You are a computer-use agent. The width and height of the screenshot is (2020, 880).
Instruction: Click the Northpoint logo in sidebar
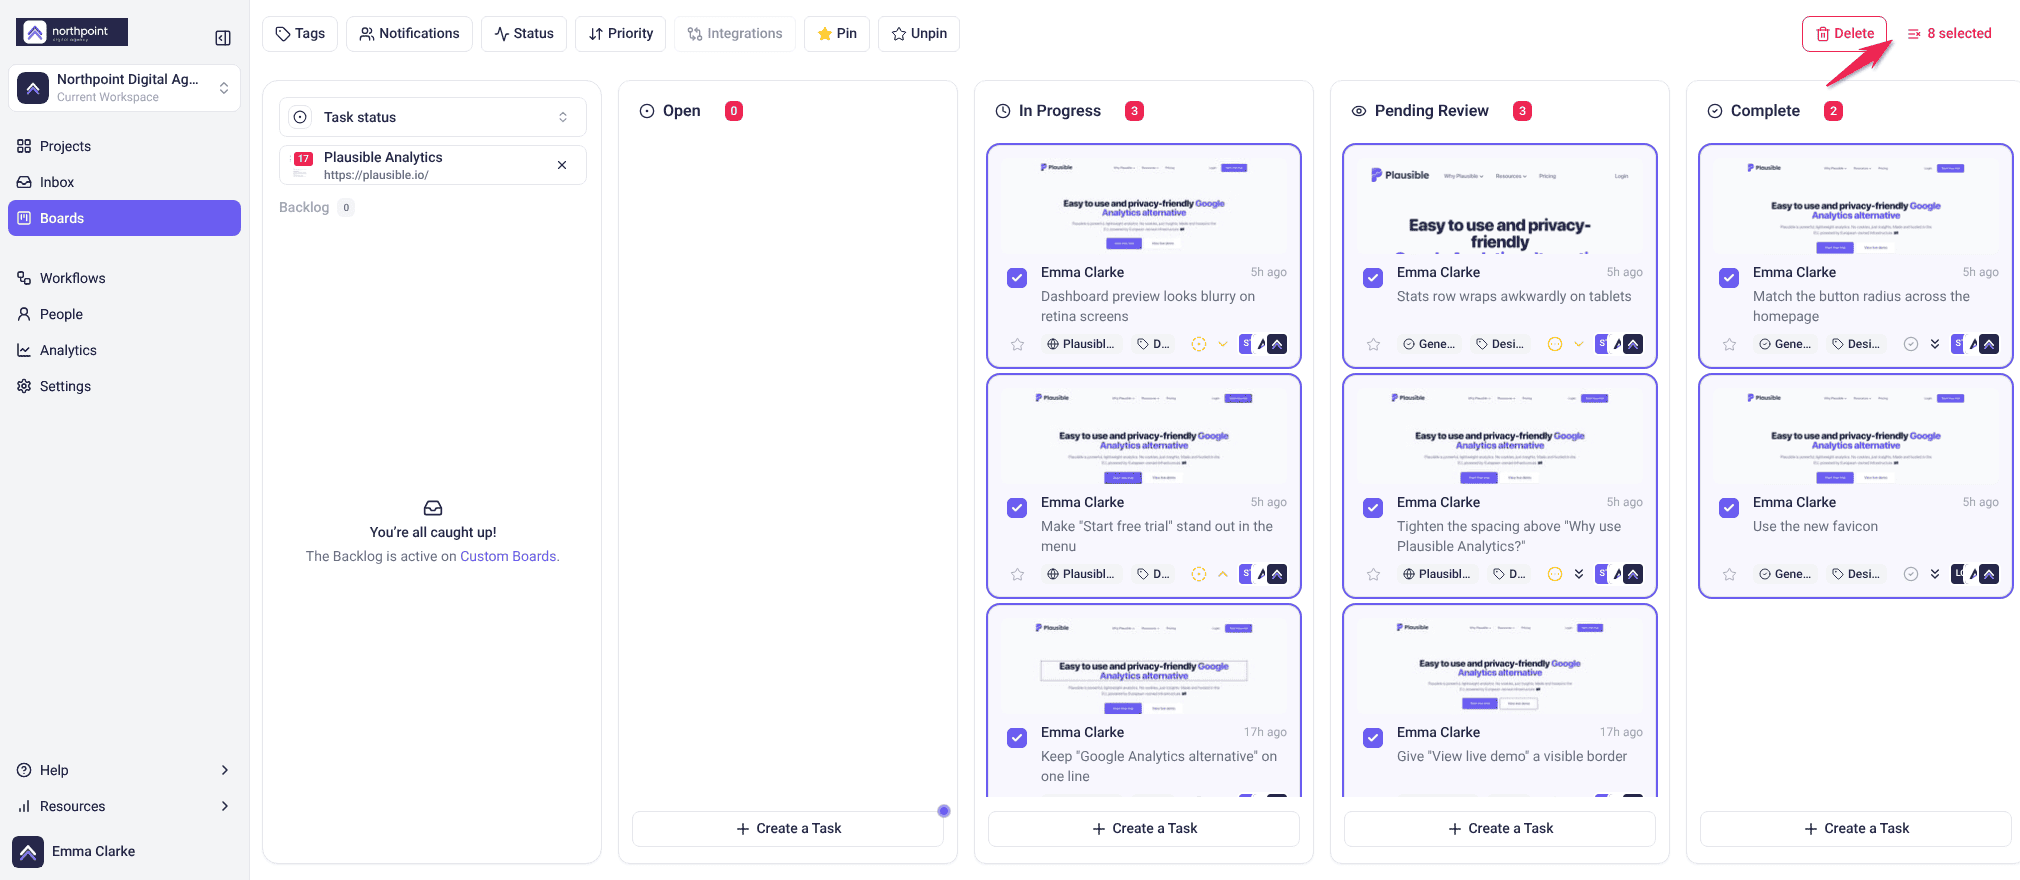(72, 32)
